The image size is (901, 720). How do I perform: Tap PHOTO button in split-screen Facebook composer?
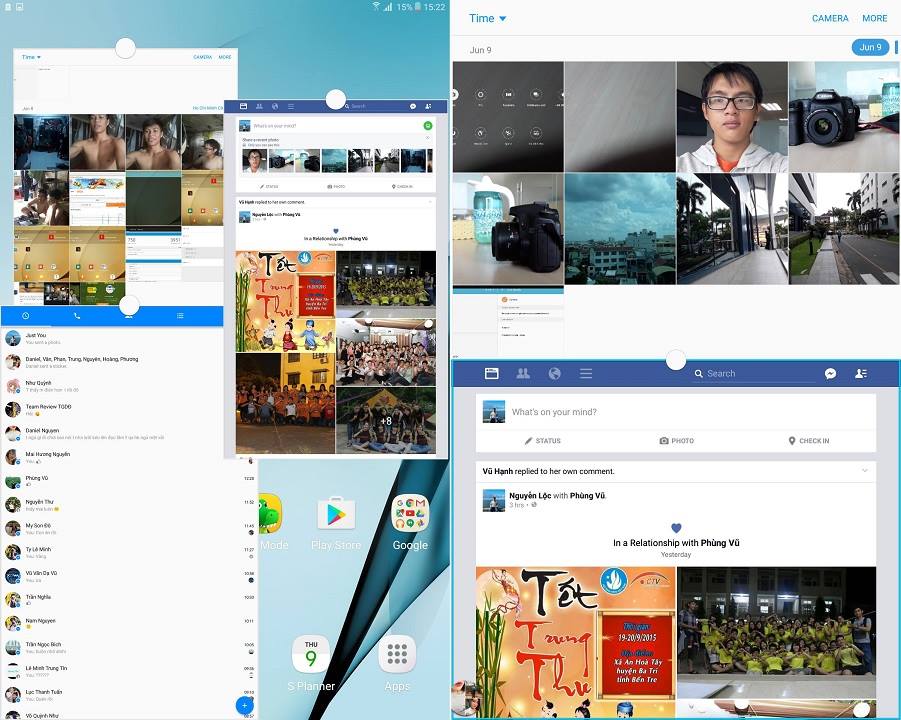[676, 441]
